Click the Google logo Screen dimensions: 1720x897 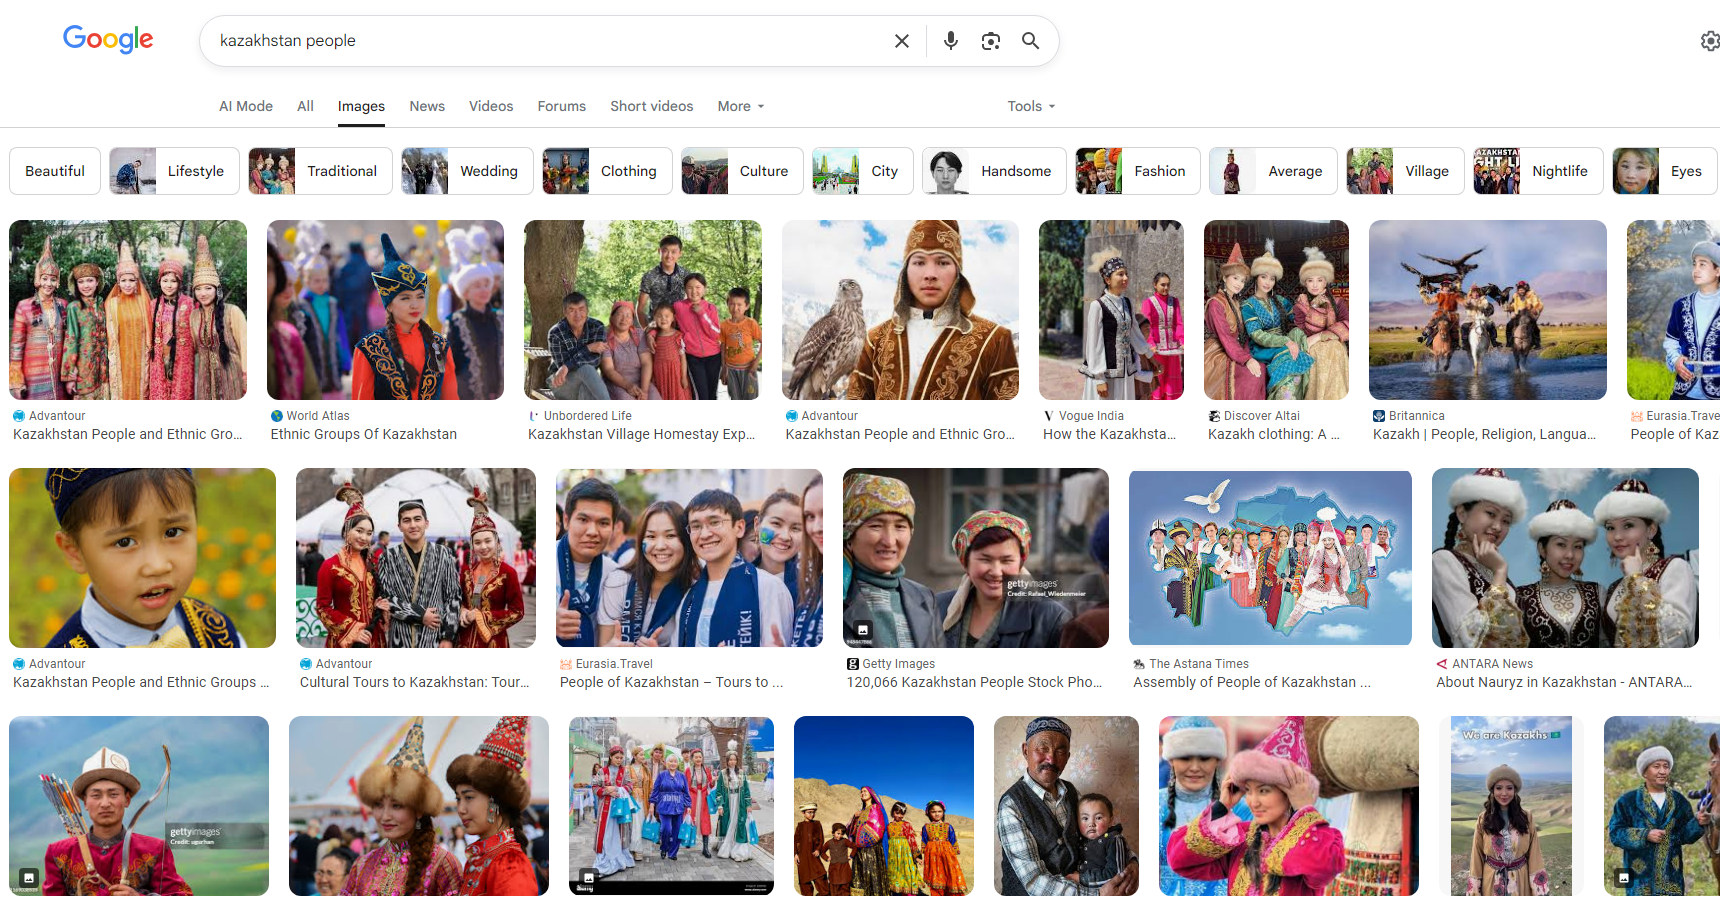point(108,39)
